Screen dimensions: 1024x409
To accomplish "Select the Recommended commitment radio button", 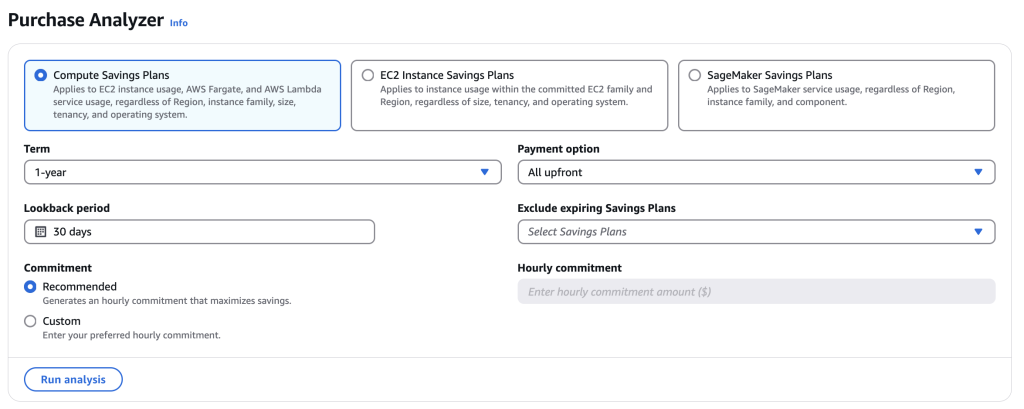I will coord(30,286).
